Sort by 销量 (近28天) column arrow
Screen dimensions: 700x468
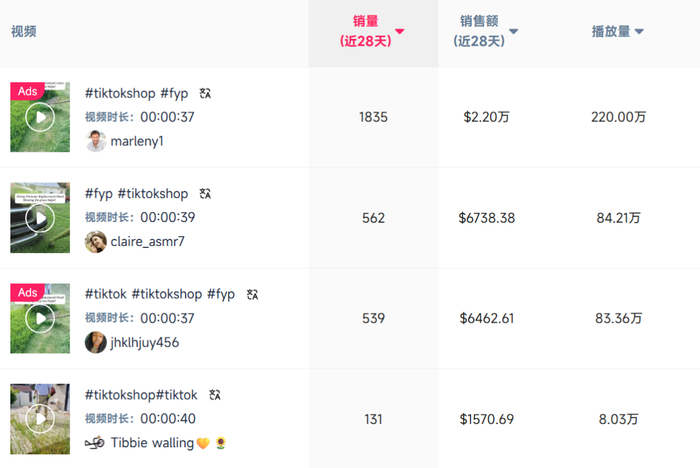coord(400,32)
